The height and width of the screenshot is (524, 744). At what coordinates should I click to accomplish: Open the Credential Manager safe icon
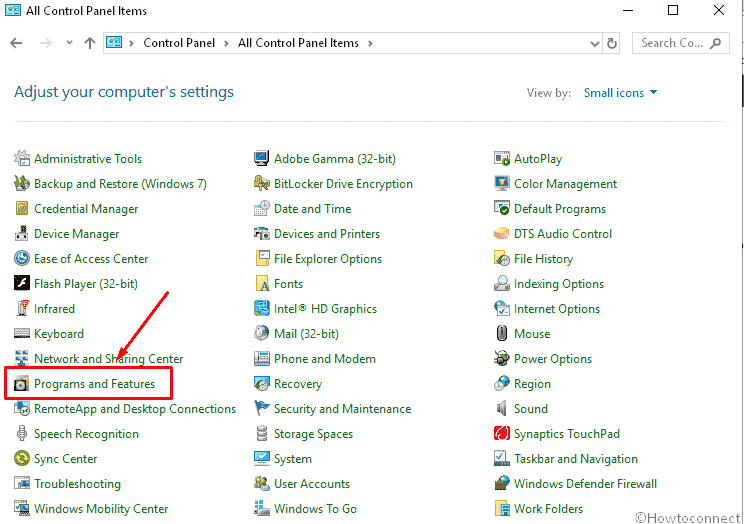(x=22, y=208)
